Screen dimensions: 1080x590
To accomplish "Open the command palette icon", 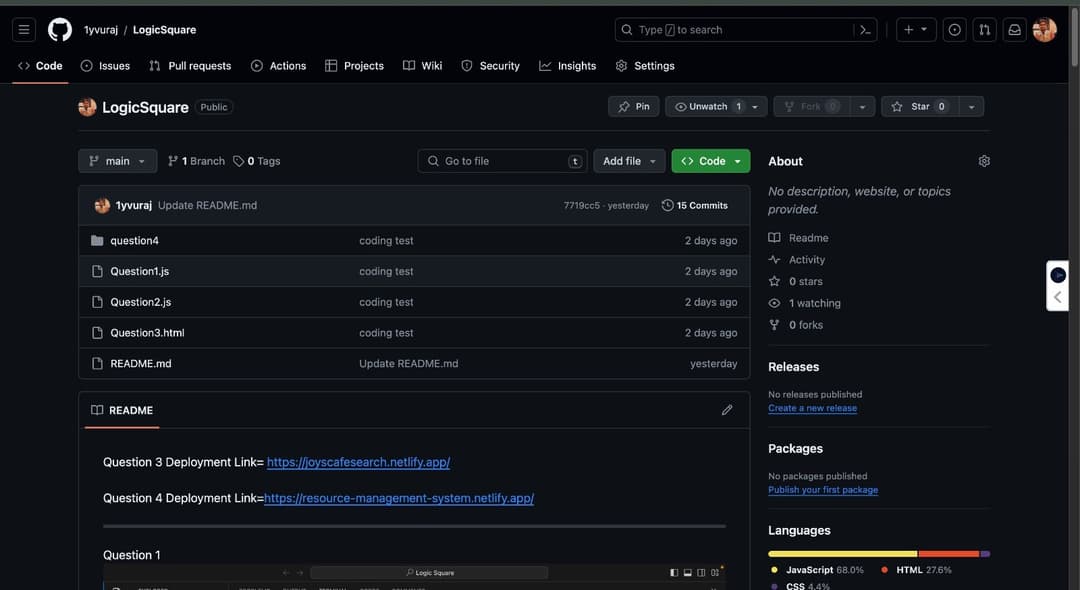I will pyautogui.click(x=865, y=30).
